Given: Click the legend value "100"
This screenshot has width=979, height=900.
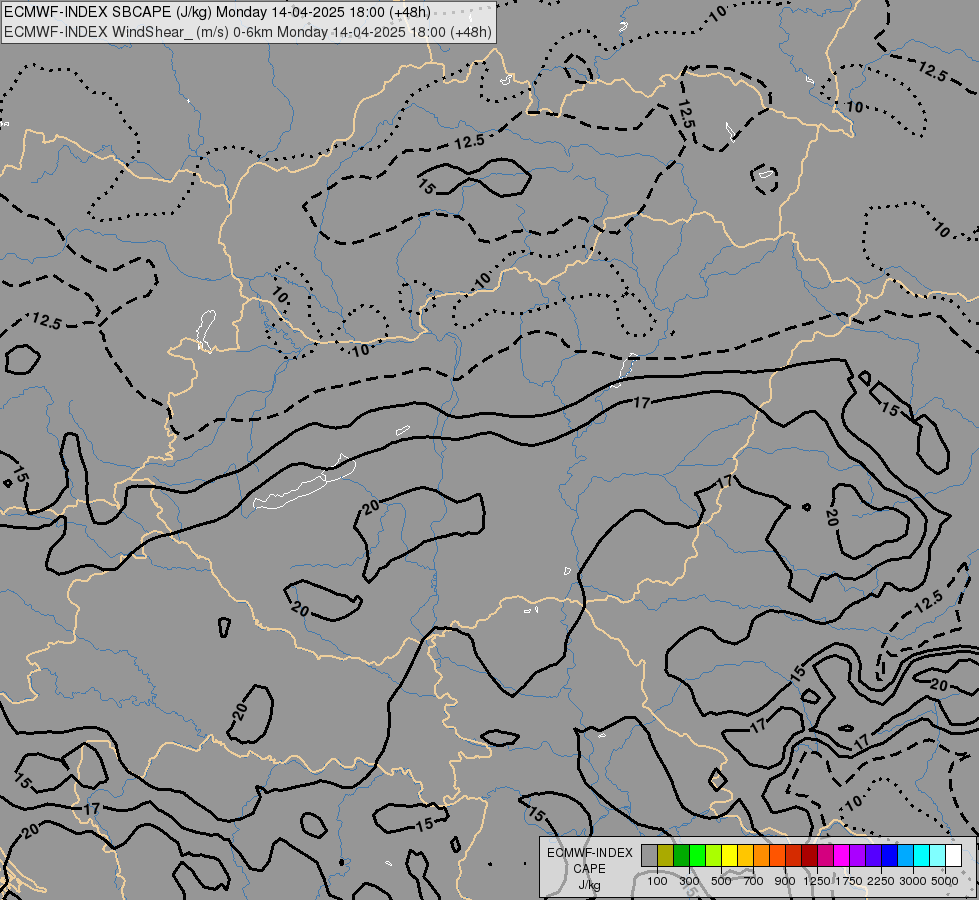Looking at the screenshot, I should (657, 881).
